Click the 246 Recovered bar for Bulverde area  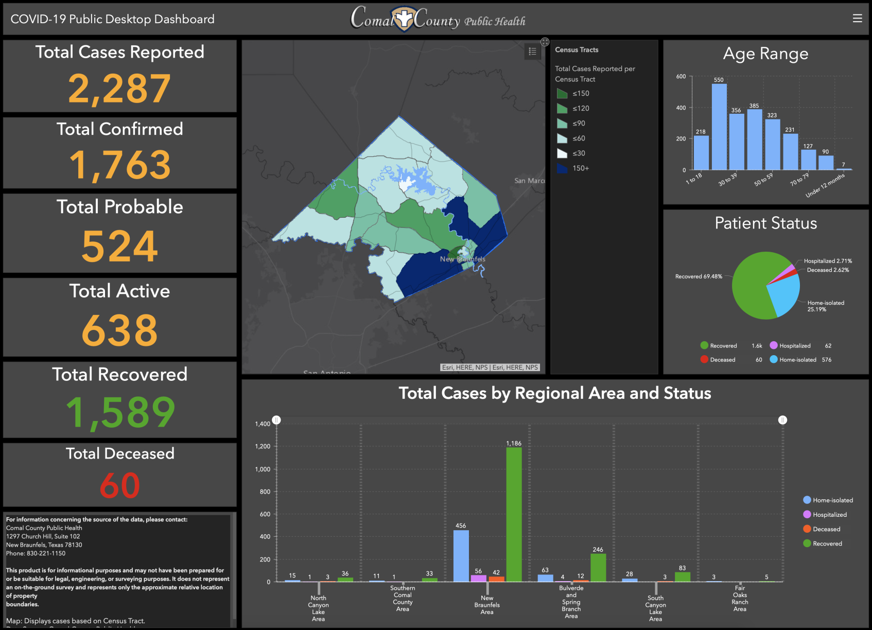(x=598, y=568)
